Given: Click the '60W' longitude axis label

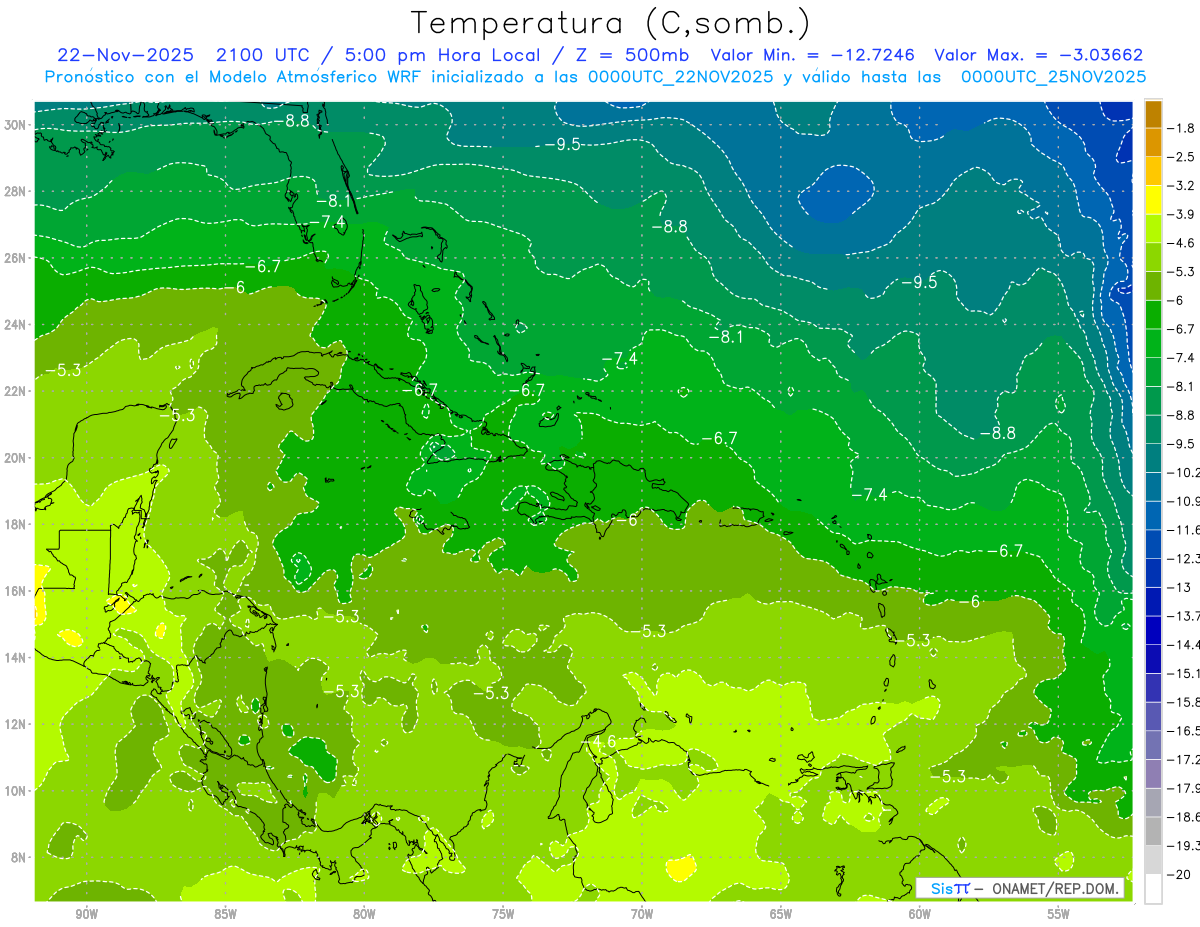Looking at the screenshot, I should coord(920,915).
